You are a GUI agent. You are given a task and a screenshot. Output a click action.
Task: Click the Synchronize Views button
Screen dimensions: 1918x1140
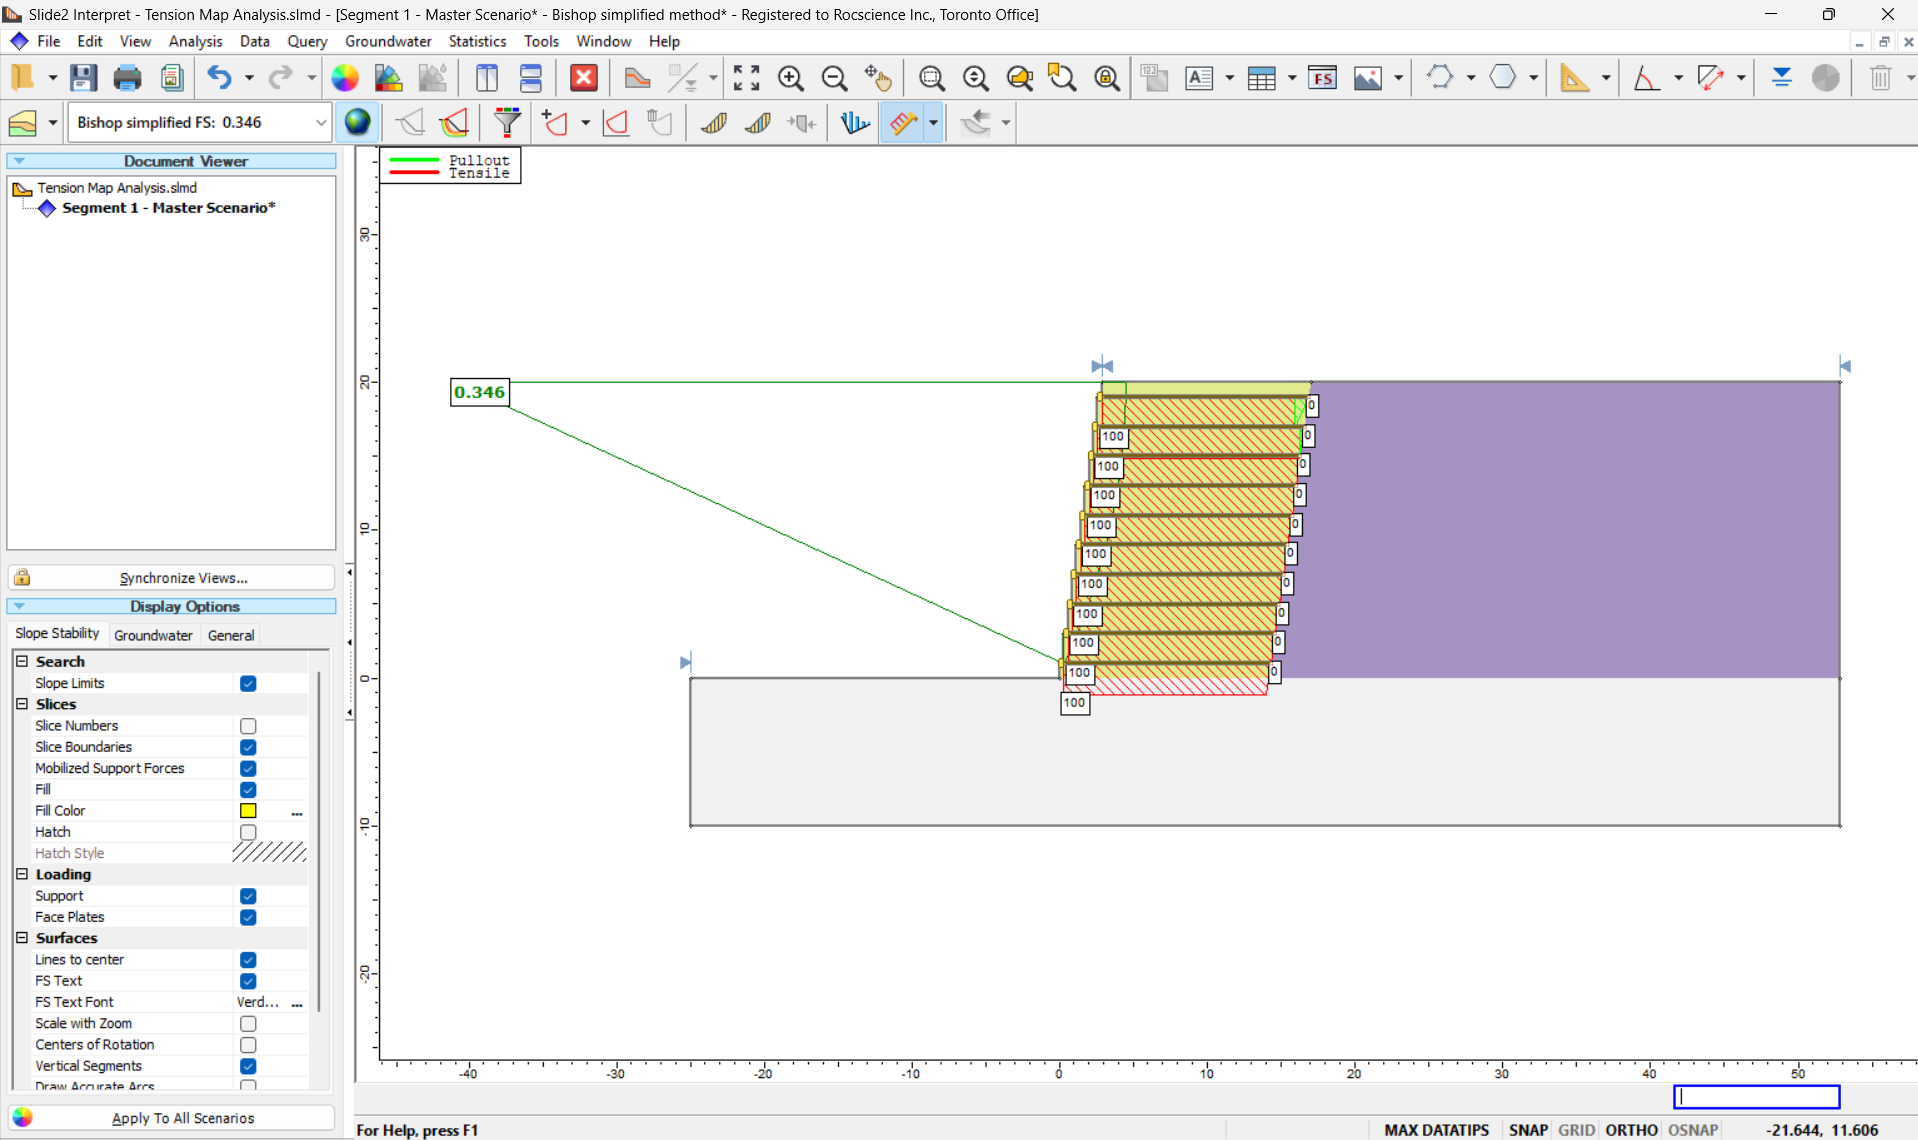click(x=172, y=578)
